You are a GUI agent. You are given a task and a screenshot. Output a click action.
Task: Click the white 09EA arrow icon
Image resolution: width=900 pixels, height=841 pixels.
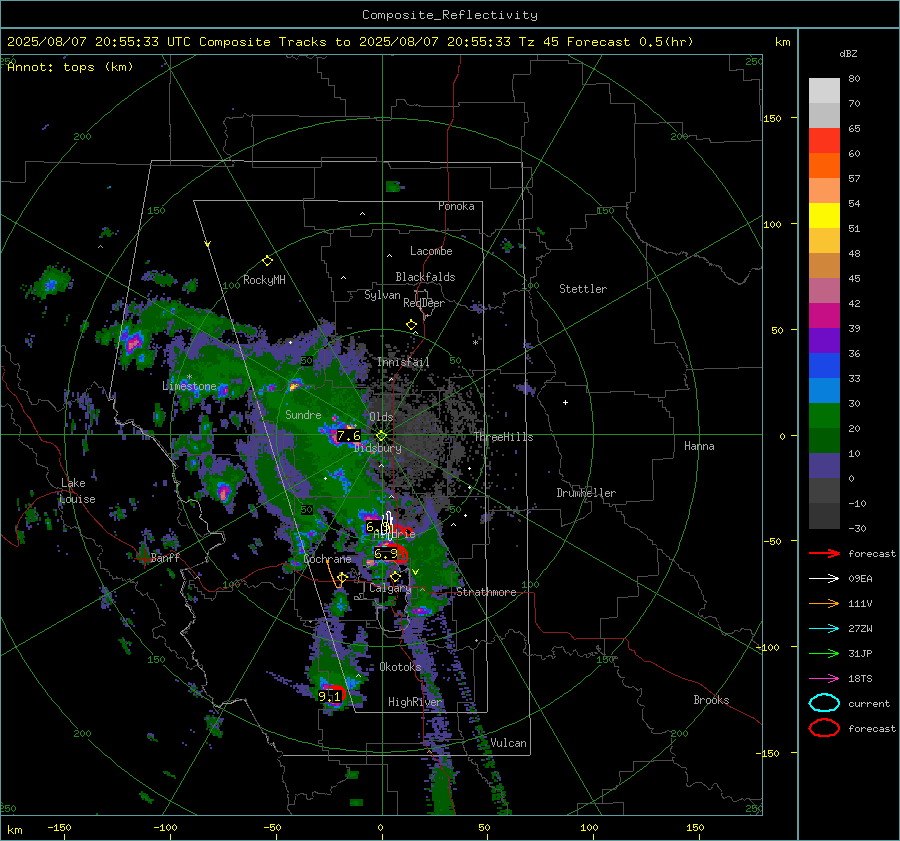pyautogui.click(x=824, y=579)
